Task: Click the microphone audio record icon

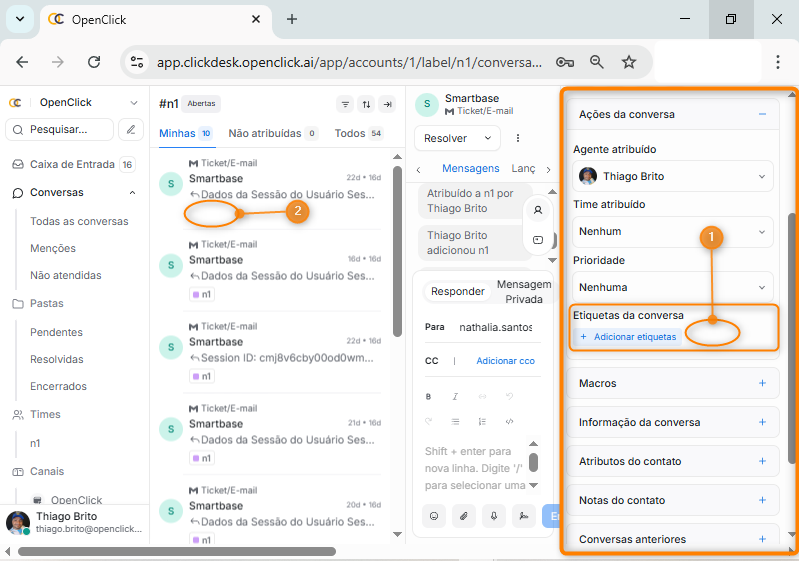Action: 493,516
